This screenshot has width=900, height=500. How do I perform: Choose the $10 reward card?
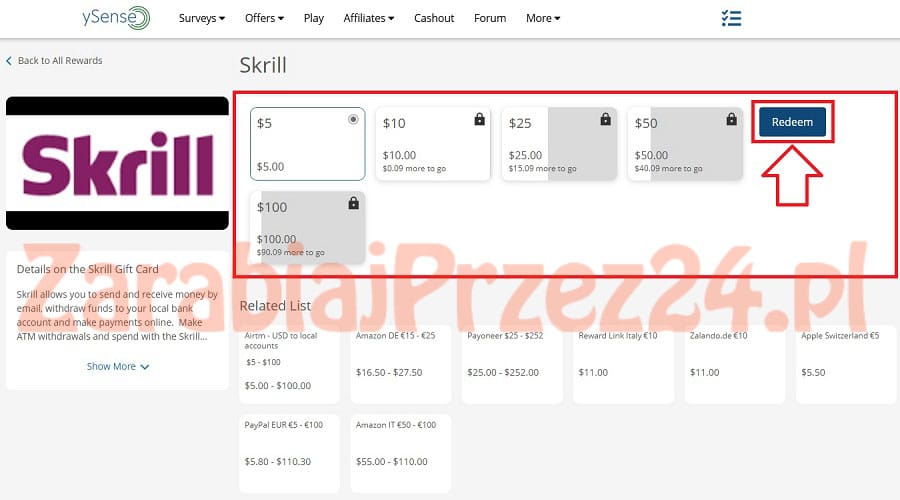pyautogui.click(x=433, y=144)
